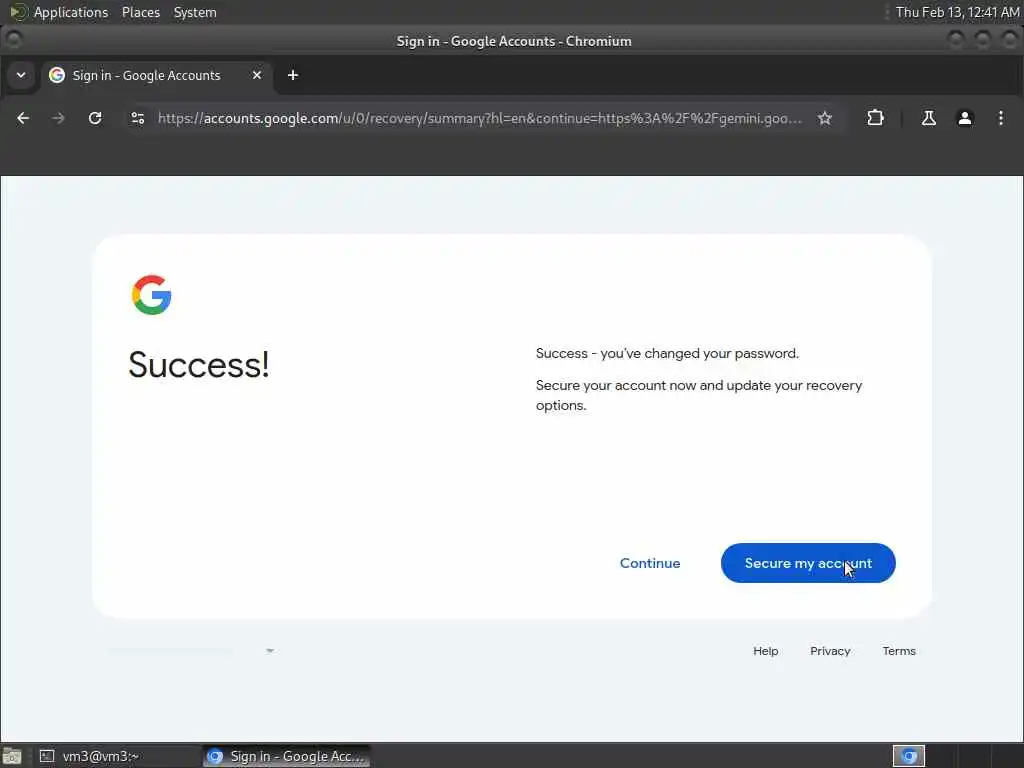This screenshot has height=768, width=1024.
Task: Select the Sign in - Google Accounts tab
Action: (x=157, y=76)
